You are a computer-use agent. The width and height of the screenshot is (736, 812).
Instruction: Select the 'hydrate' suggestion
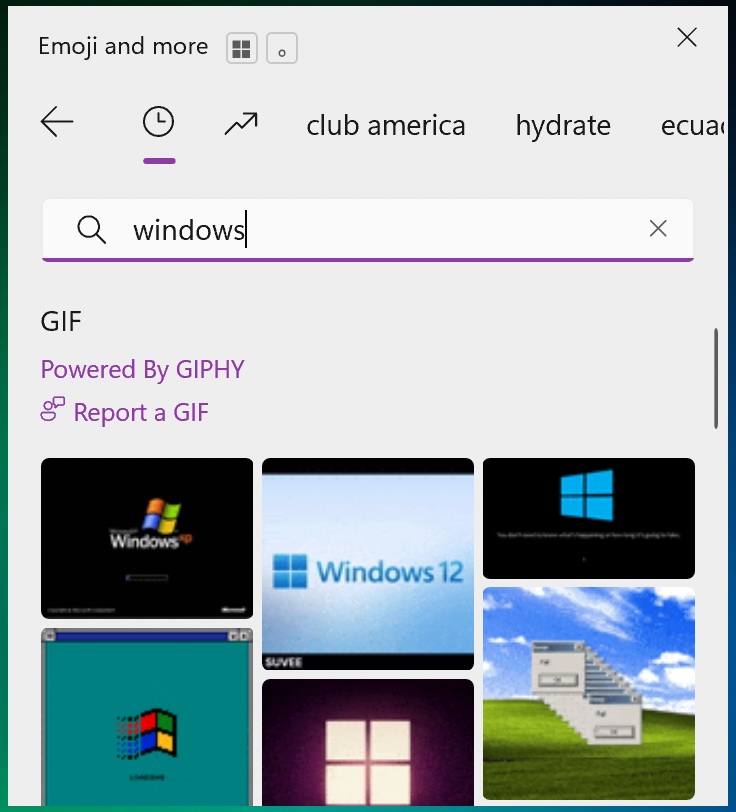tap(563, 125)
